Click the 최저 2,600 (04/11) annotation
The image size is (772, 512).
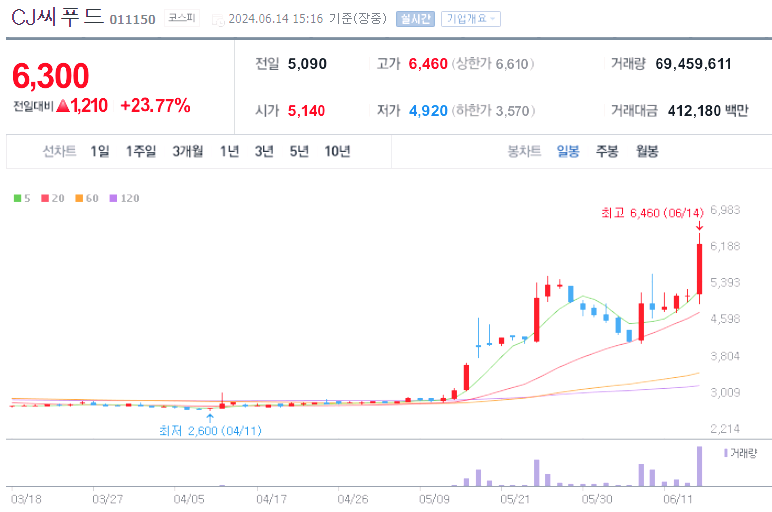pos(210,431)
